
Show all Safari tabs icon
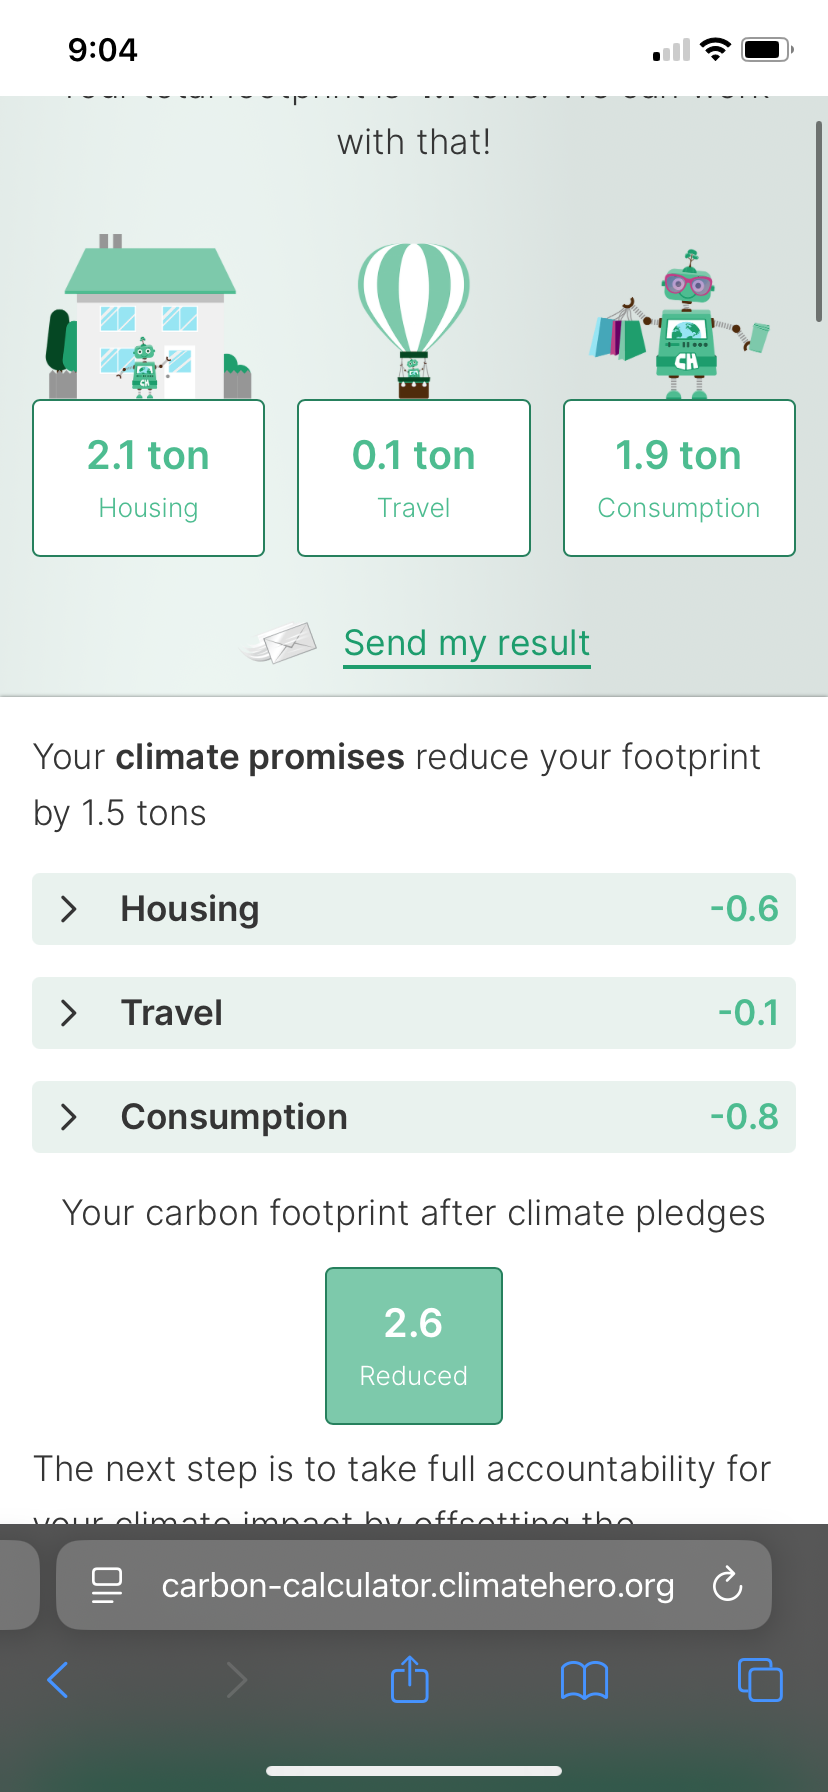(760, 1680)
